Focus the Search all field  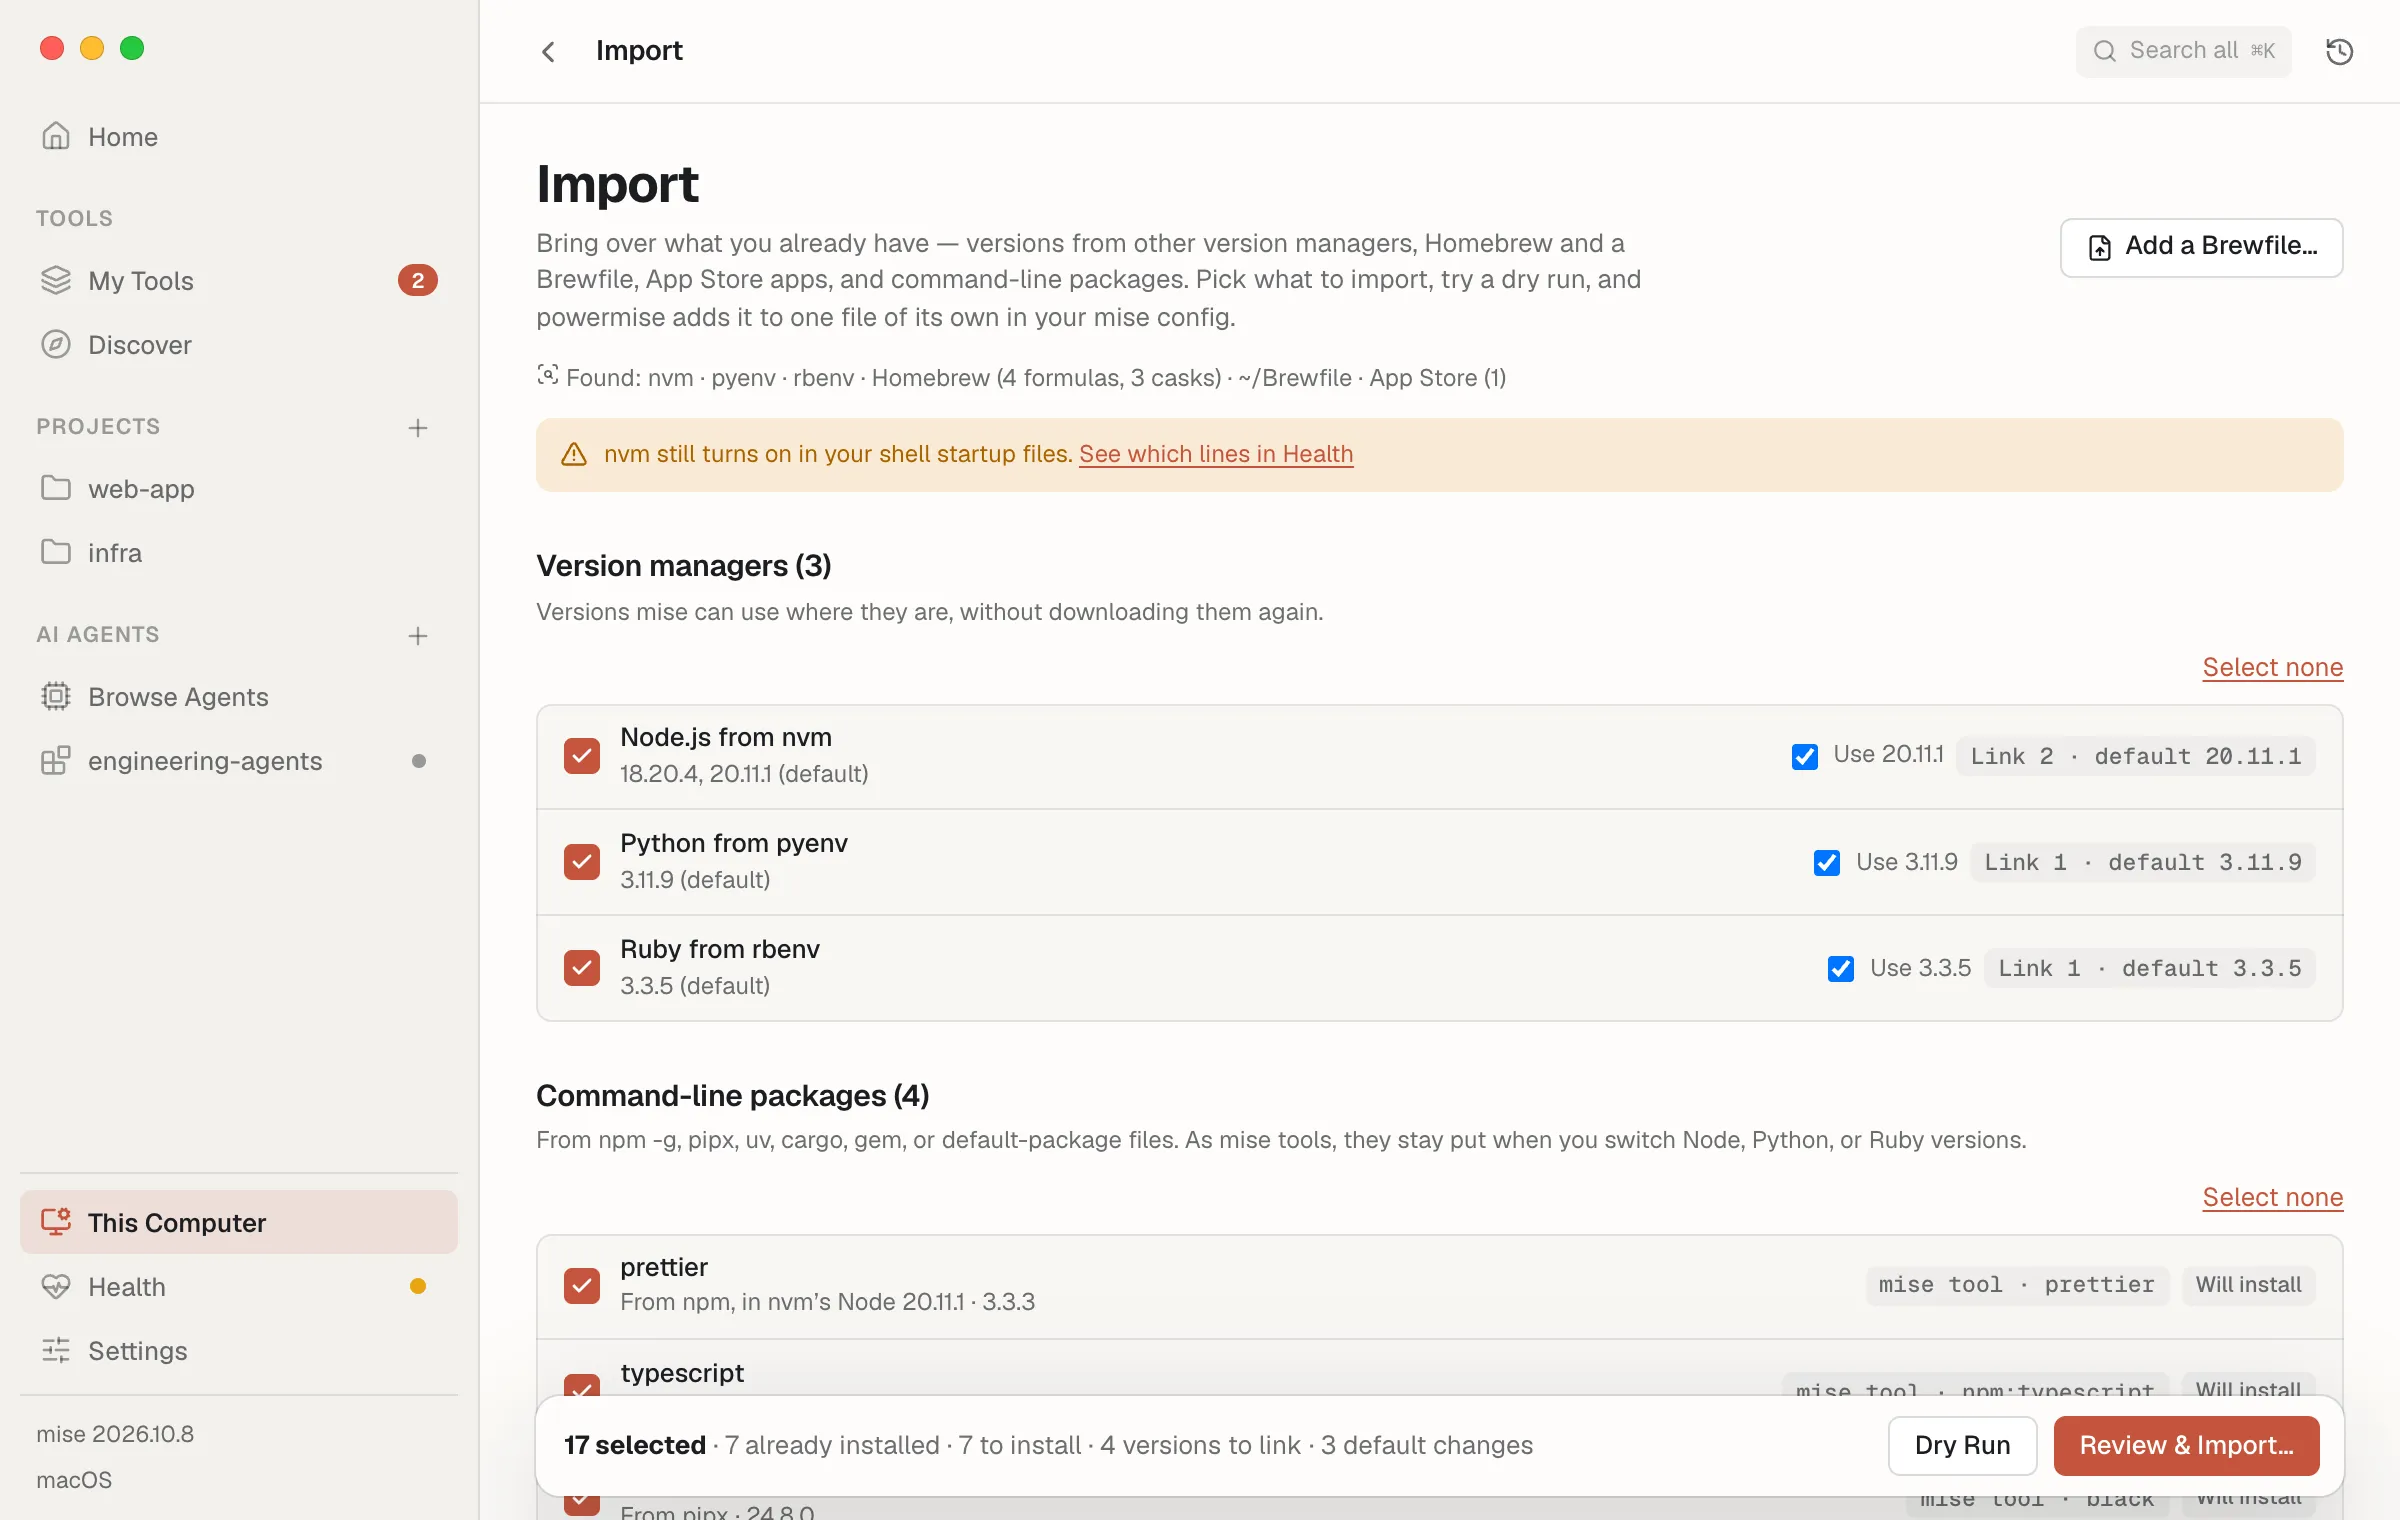pyautogui.click(x=2183, y=51)
